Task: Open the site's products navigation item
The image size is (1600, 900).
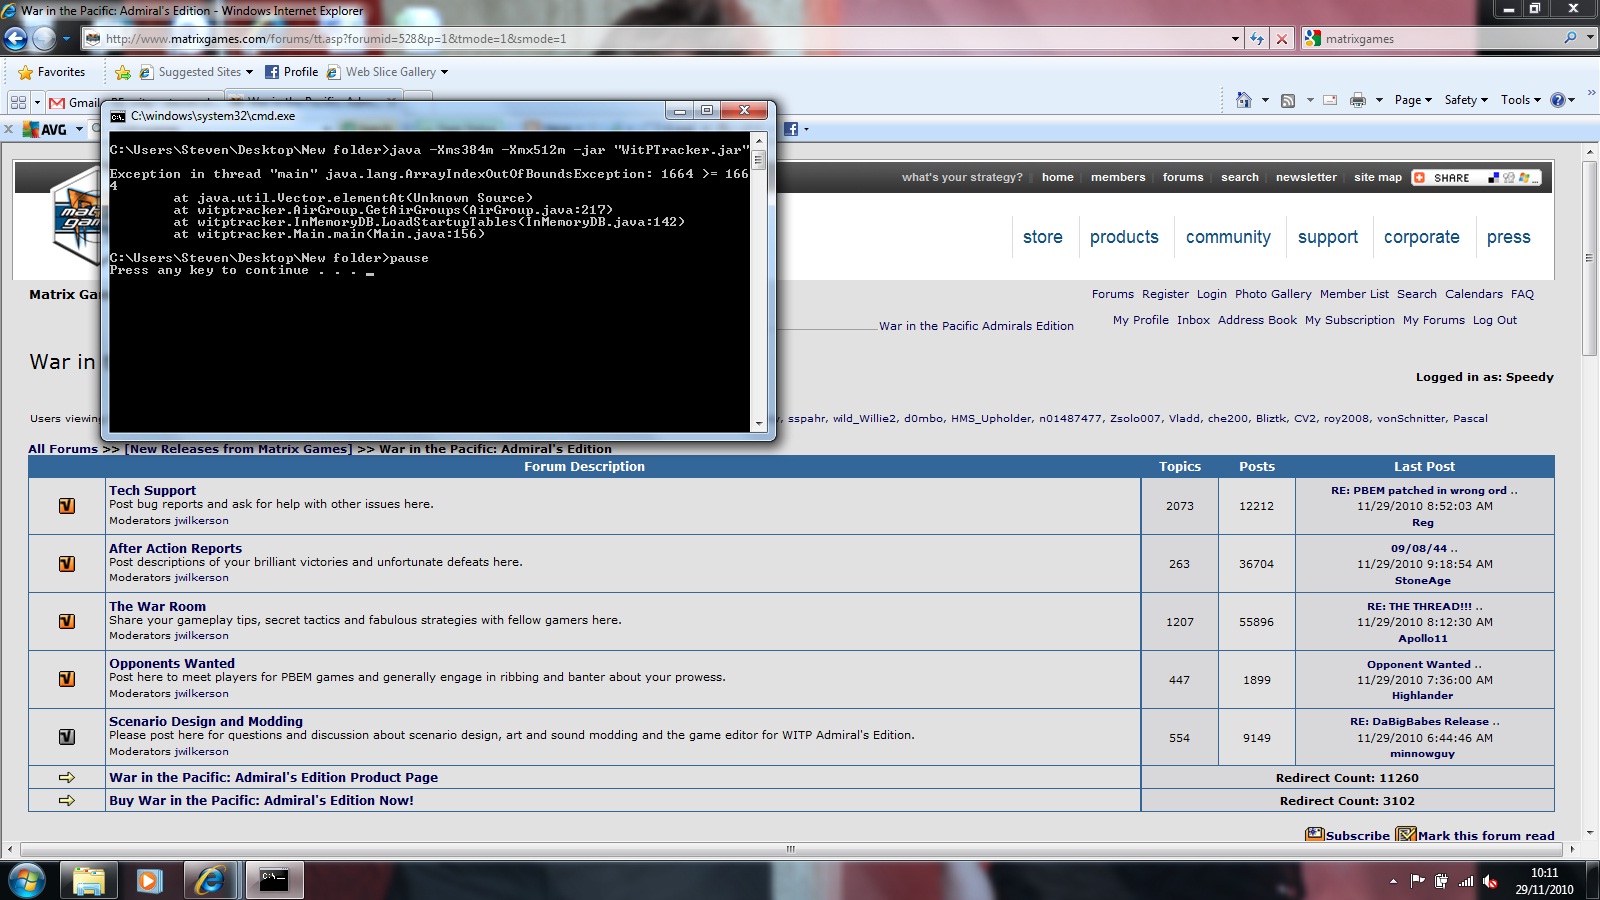Action: click(x=1124, y=237)
